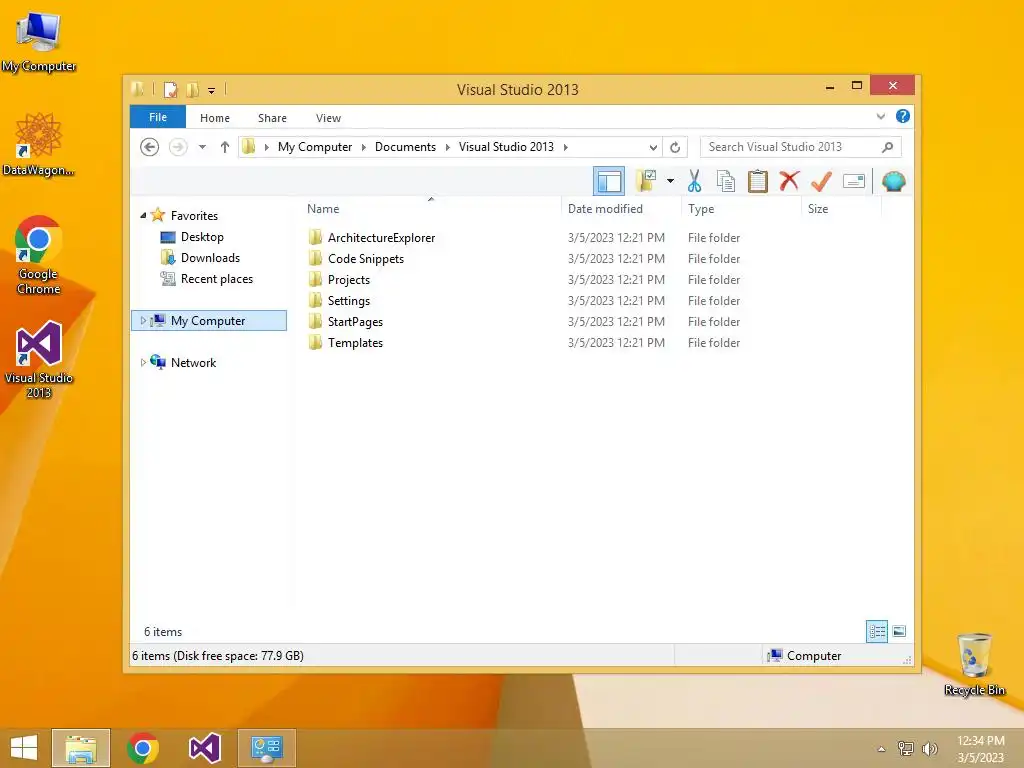Select the Templates folder

(355, 342)
